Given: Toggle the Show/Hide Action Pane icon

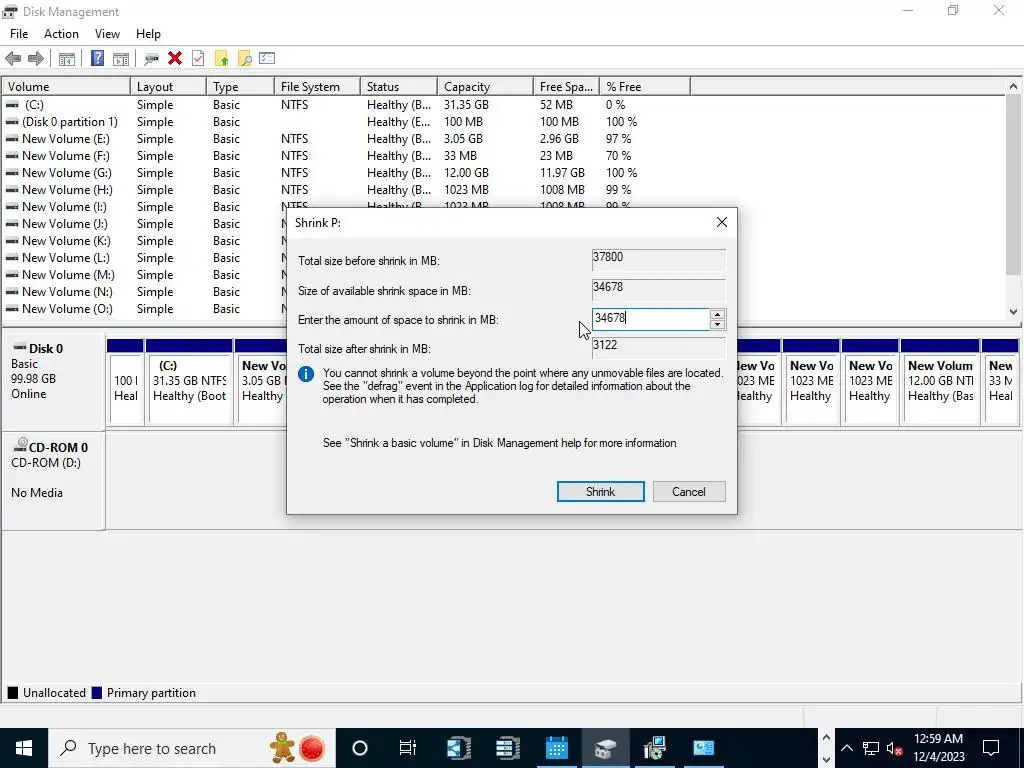Looking at the screenshot, I should click(121, 59).
